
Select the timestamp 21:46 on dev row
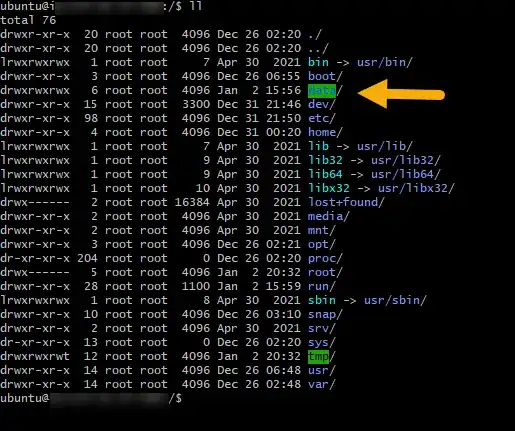[283, 104]
